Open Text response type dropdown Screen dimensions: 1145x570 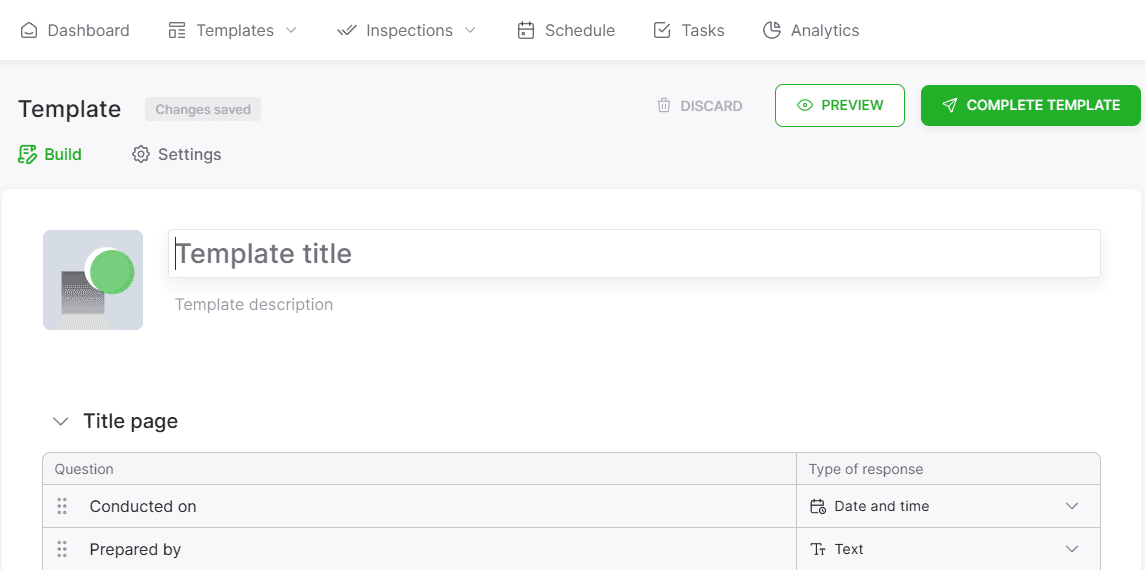[948, 550]
